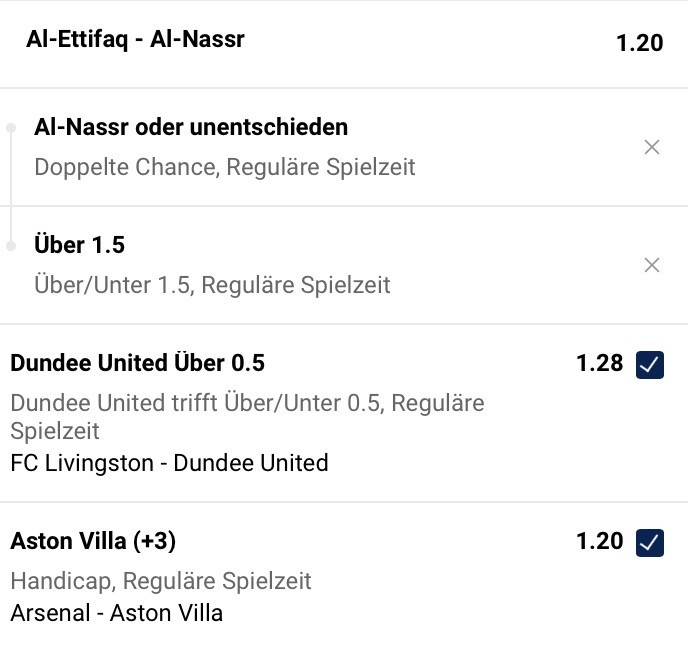Select the Al-Nassr oder unentschieden title
Screen dimensions: 688x646
[x=191, y=127]
